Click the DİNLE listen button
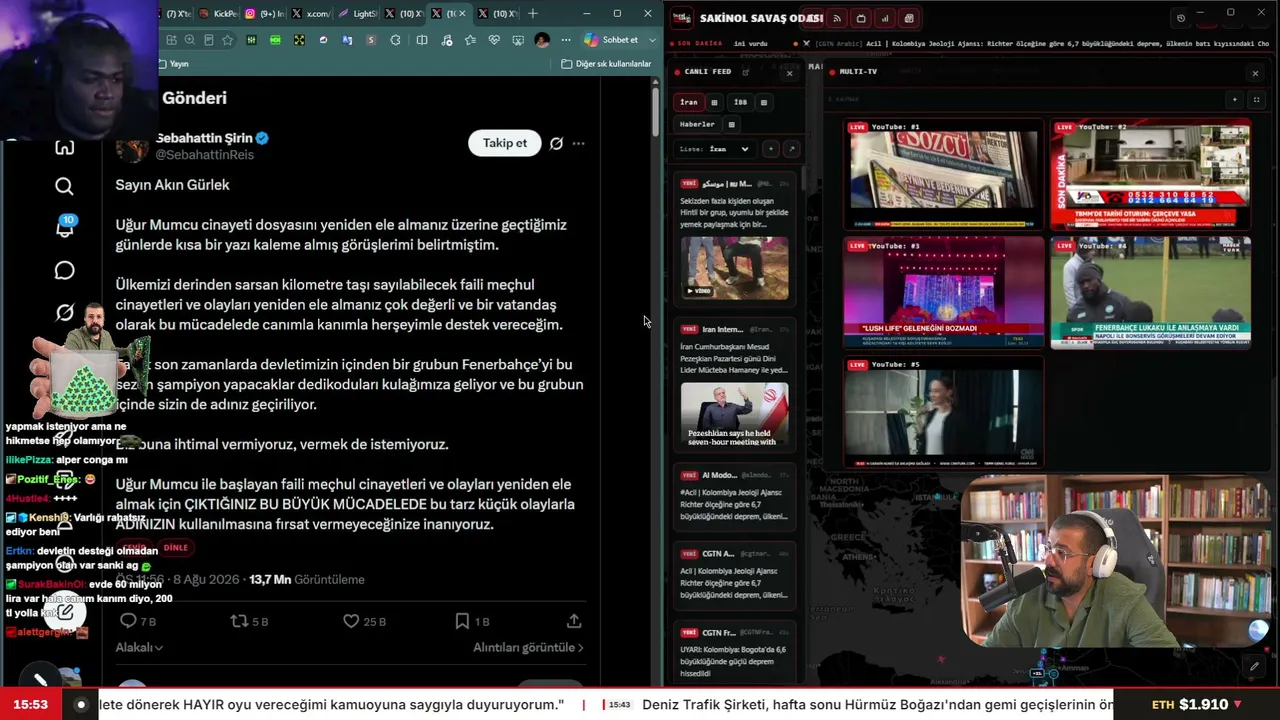The width and height of the screenshot is (1280, 720). 176,547
